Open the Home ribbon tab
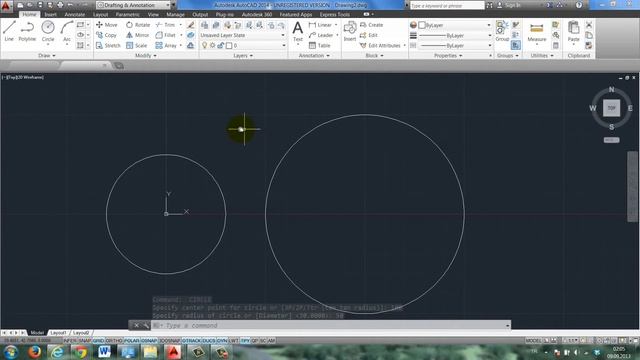 click(x=29, y=14)
